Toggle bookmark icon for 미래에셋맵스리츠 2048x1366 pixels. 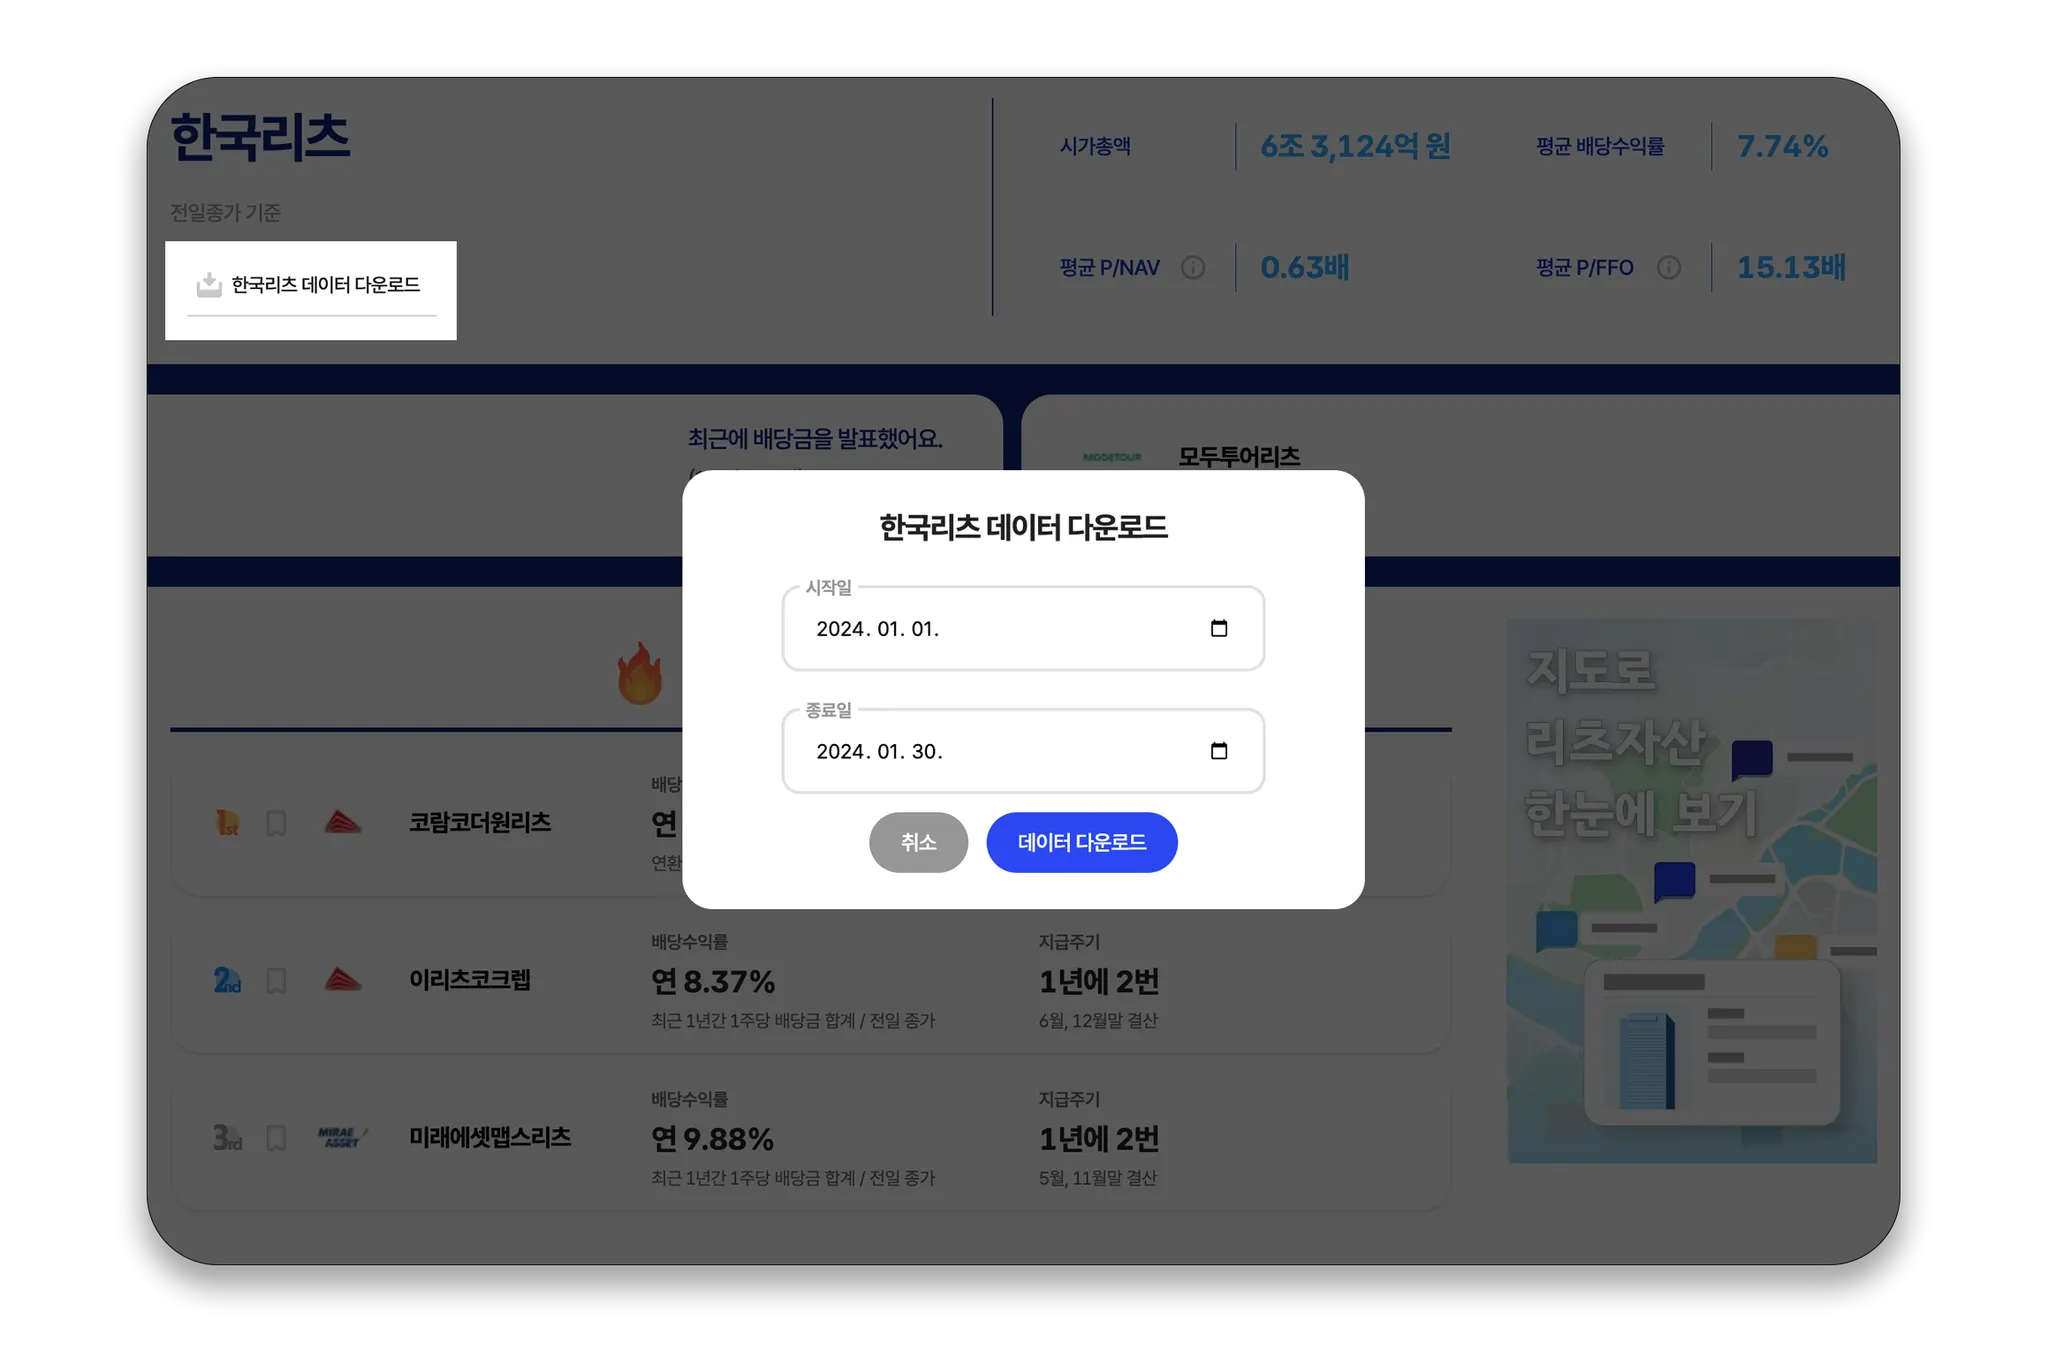point(276,1138)
